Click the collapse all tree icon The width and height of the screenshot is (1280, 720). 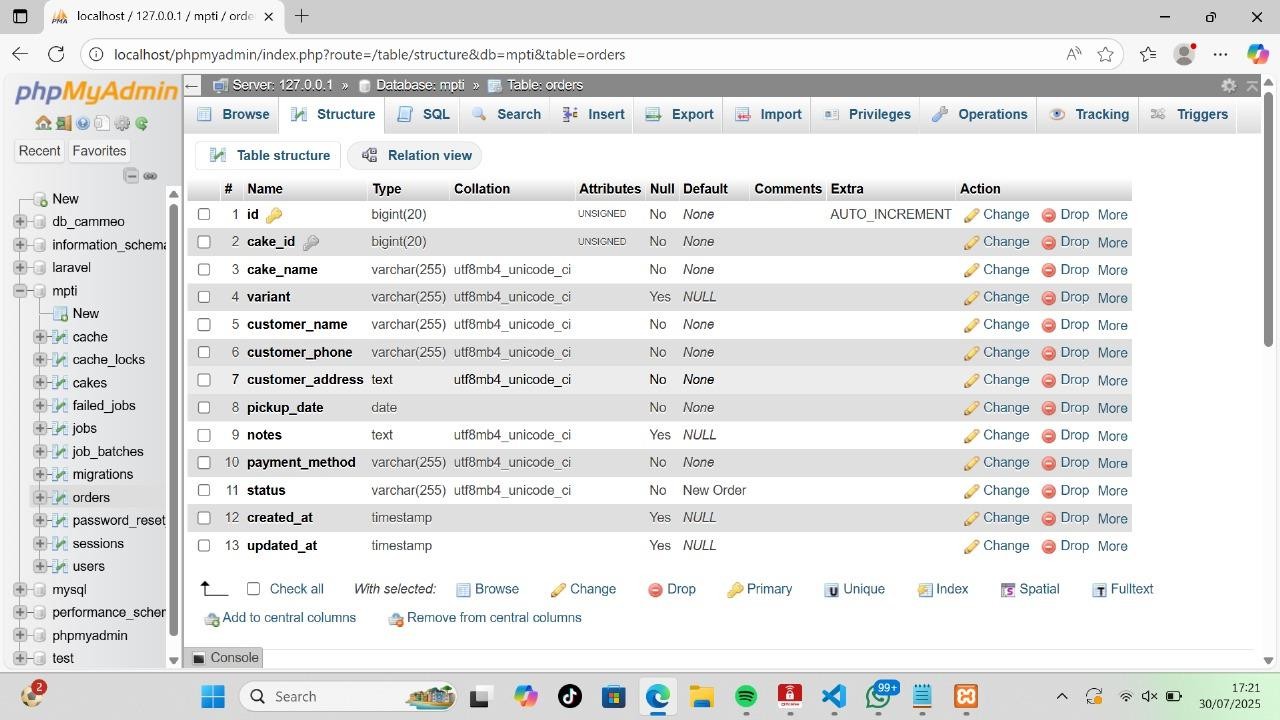(x=131, y=176)
